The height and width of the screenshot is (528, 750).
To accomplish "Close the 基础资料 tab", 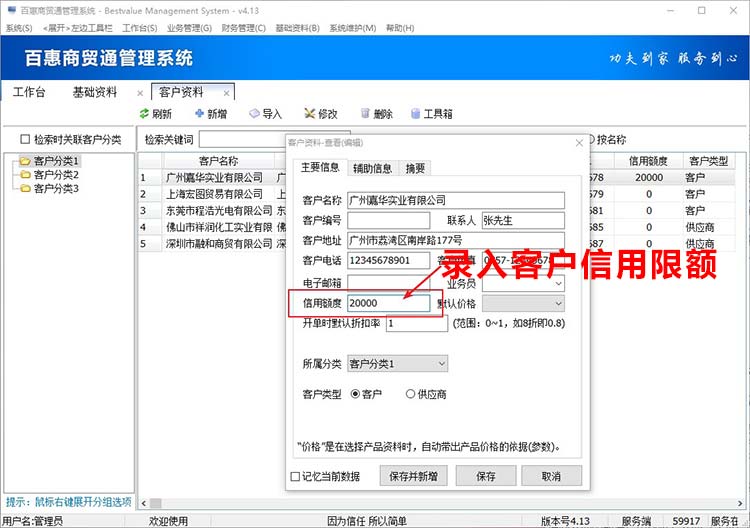I will tap(140, 93).
